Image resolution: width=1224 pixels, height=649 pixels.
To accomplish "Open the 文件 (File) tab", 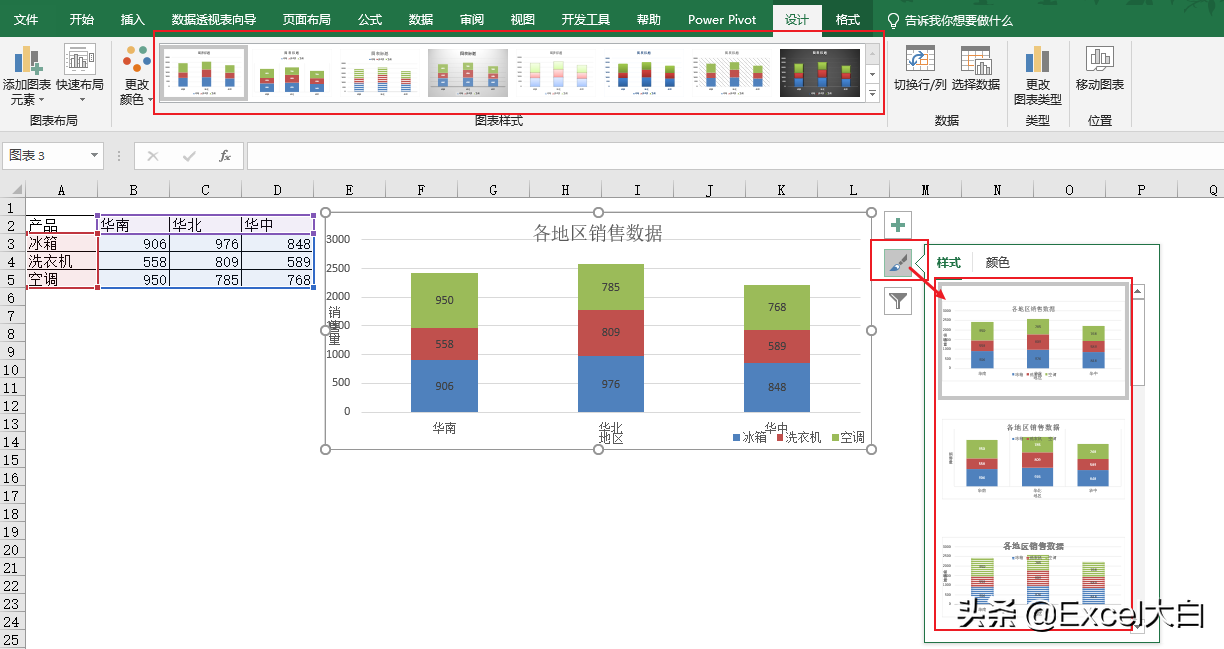I will click(x=26, y=20).
